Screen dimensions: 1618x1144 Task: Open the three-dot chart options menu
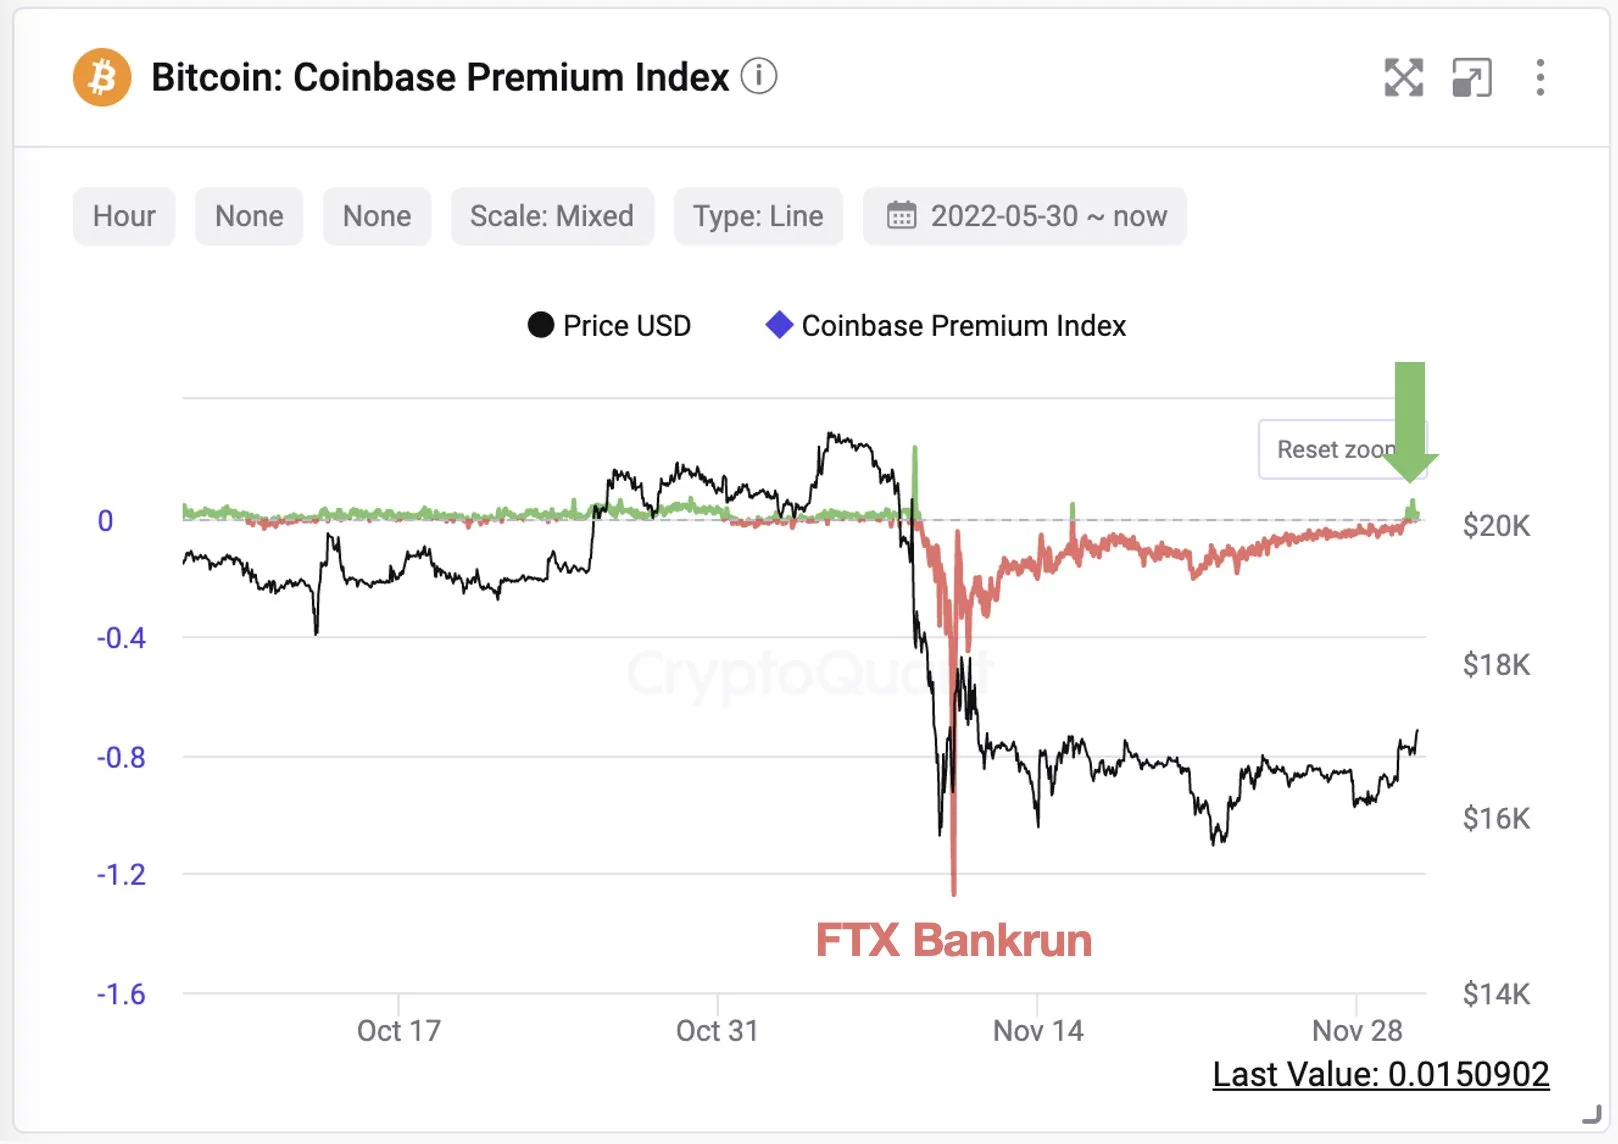pos(1538,77)
